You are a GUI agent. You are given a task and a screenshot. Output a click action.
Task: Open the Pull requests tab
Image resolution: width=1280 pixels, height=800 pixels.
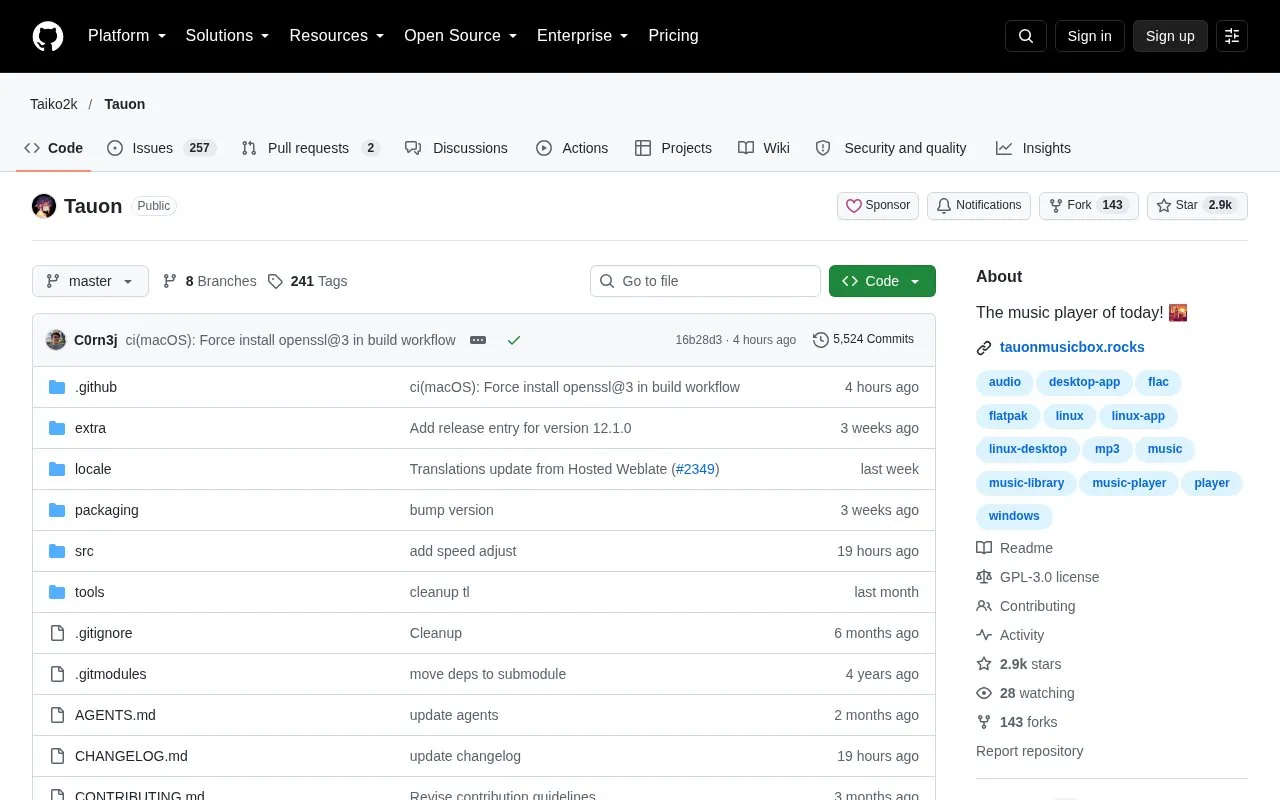(x=311, y=148)
